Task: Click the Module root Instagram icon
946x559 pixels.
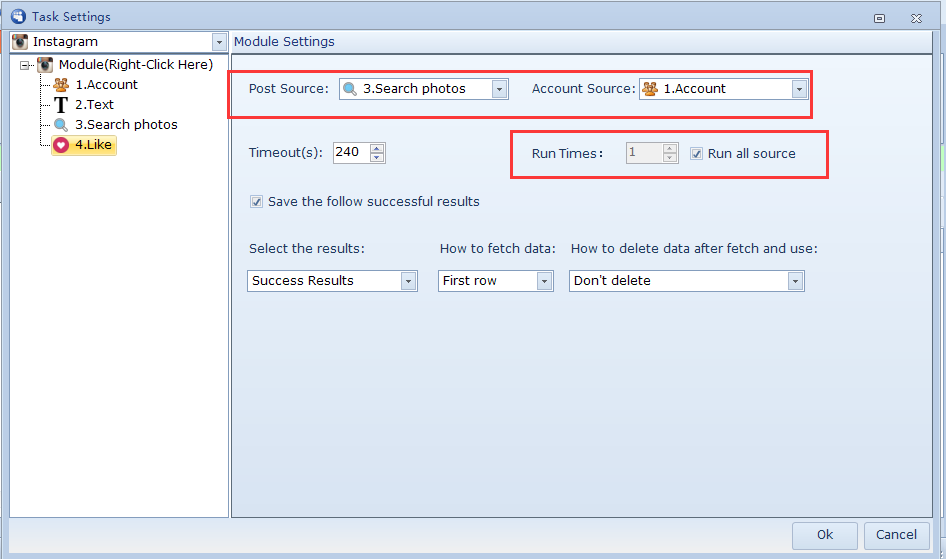Action: point(45,65)
